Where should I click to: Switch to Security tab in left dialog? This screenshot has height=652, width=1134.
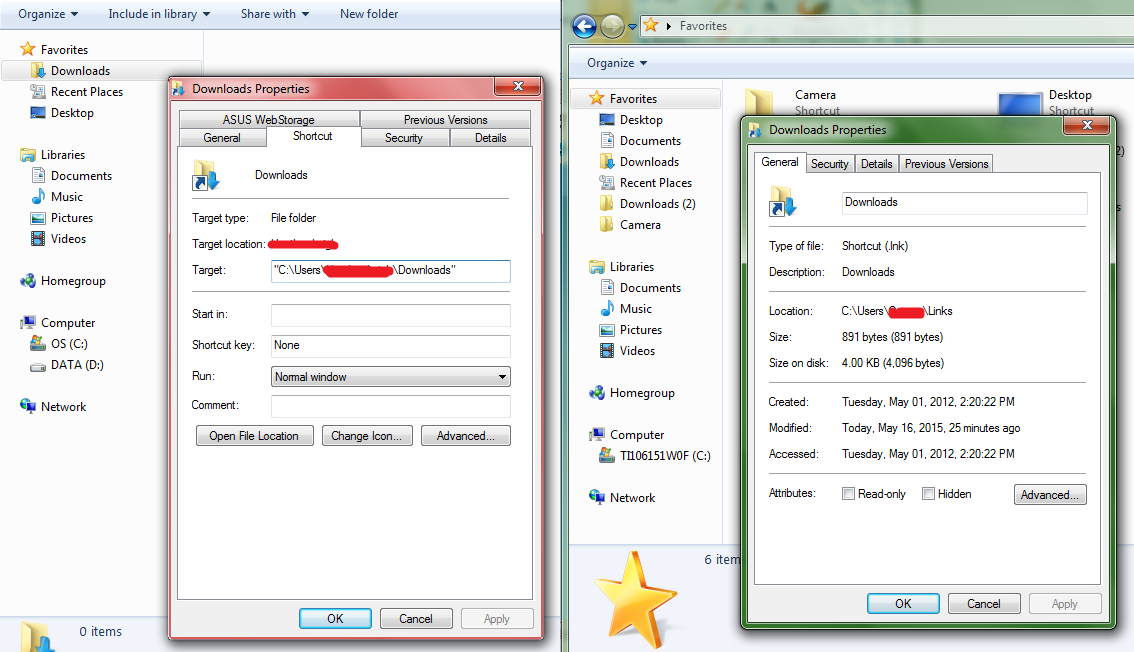tap(404, 137)
